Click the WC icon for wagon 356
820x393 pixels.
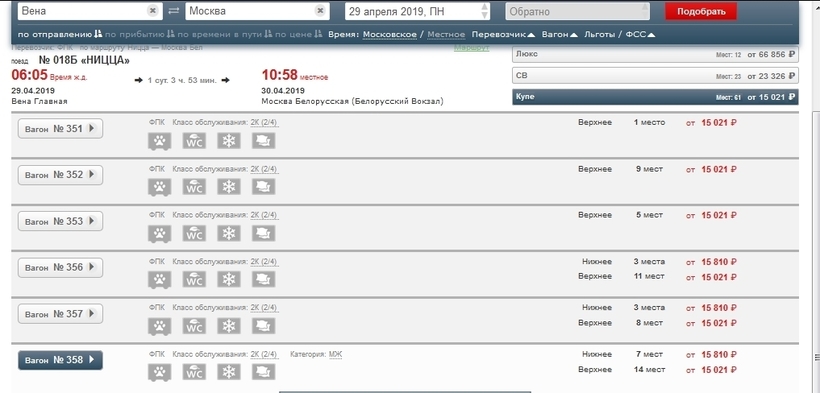tap(194, 279)
